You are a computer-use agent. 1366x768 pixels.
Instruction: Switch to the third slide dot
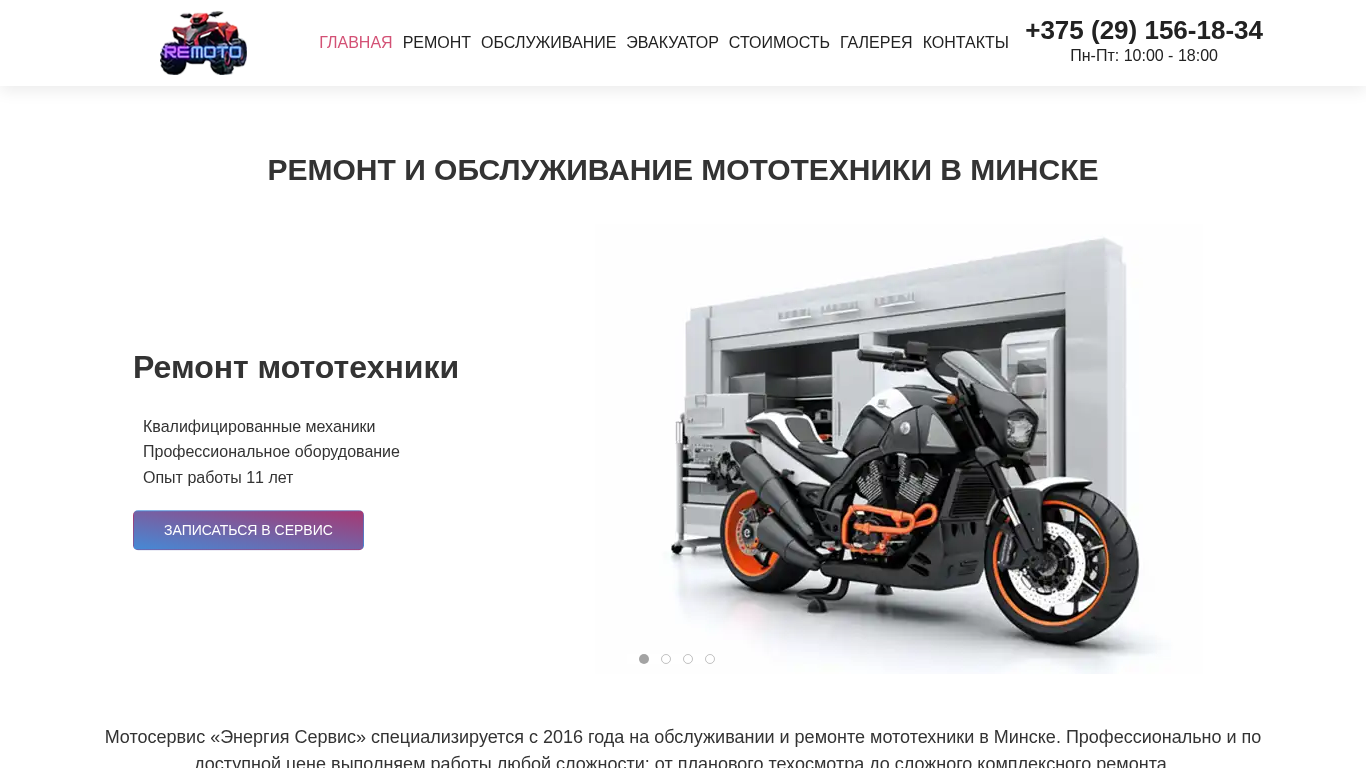point(688,659)
